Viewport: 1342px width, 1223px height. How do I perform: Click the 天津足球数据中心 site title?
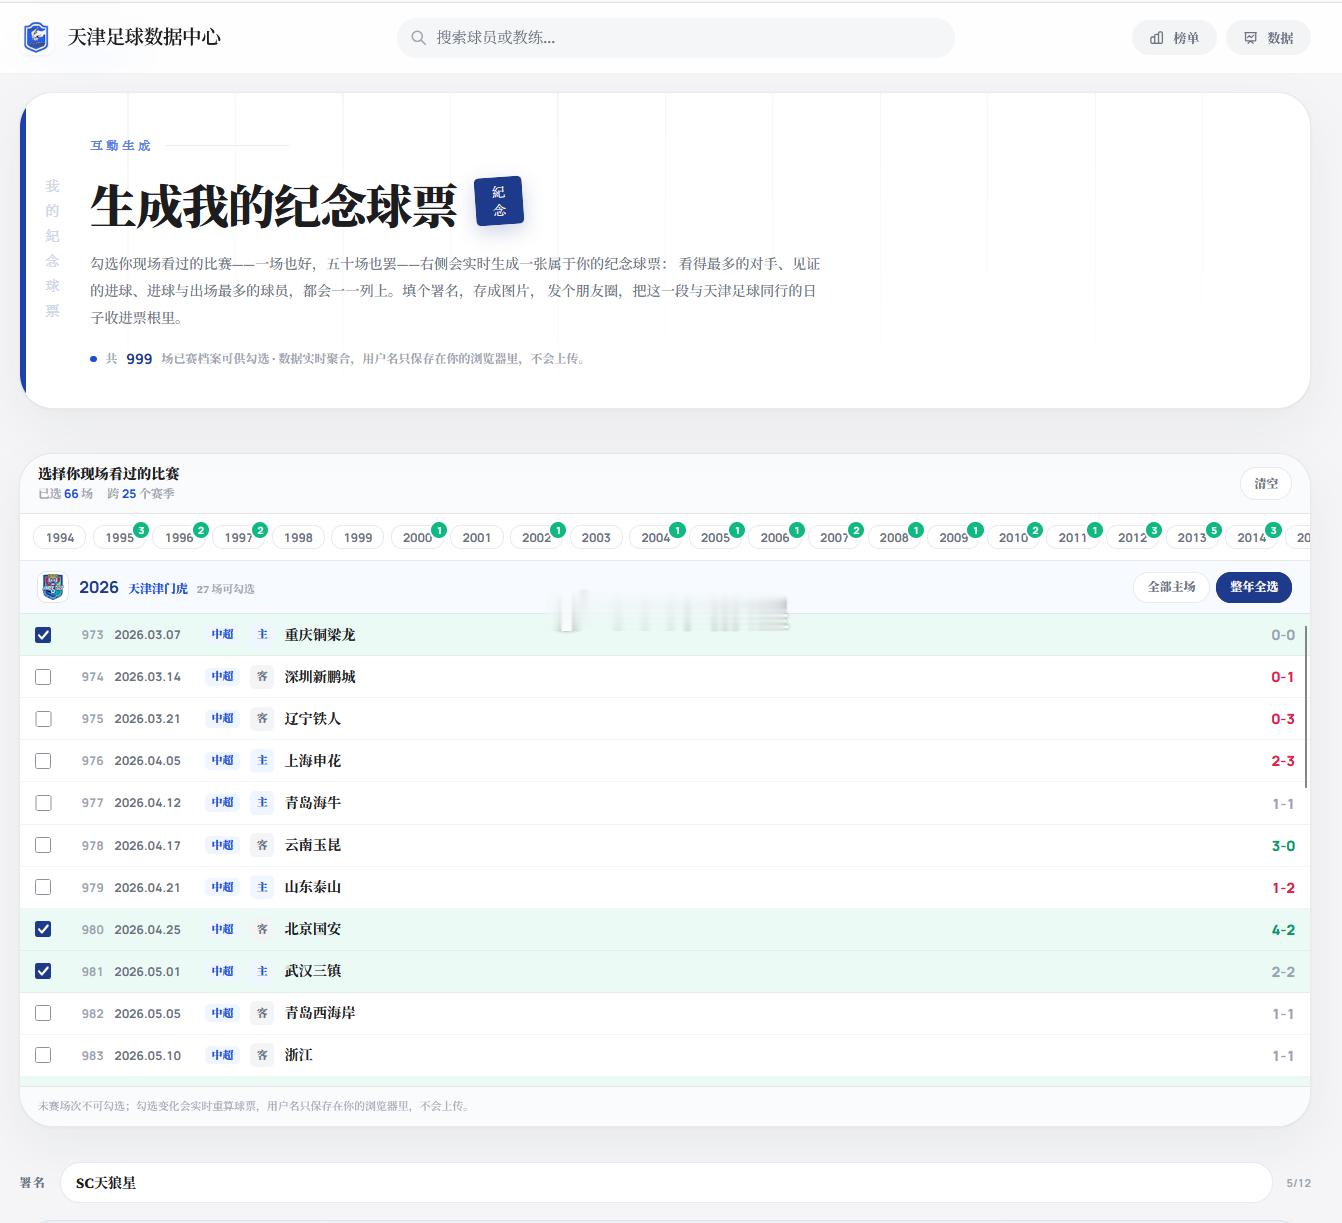coord(144,37)
